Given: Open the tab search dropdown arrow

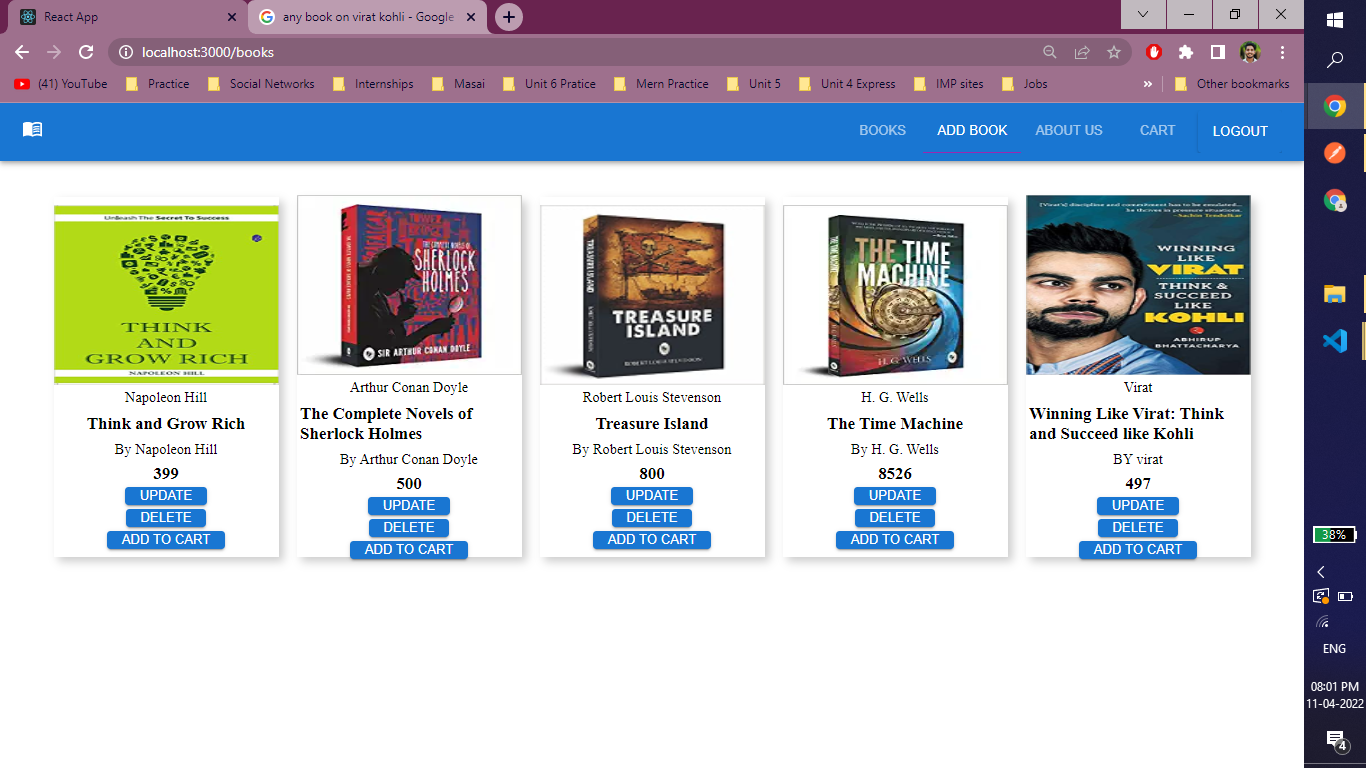Looking at the screenshot, I should point(1143,16).
